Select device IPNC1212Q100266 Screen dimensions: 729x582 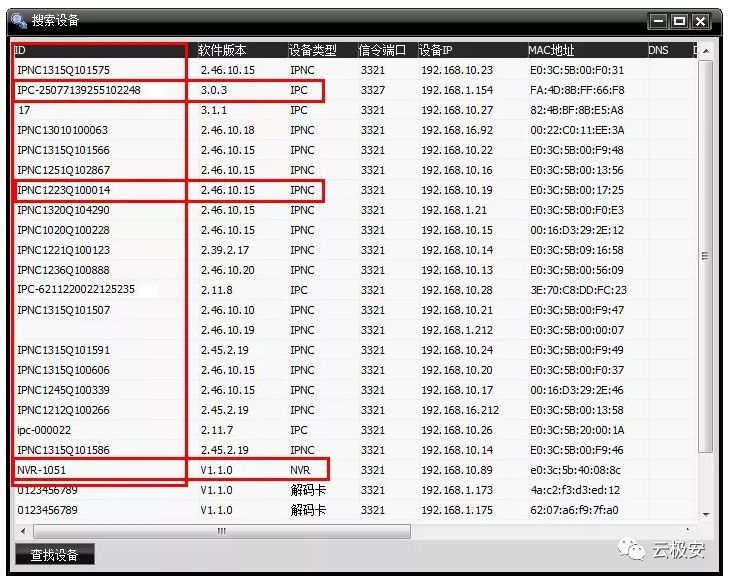[x=63, y=410]
